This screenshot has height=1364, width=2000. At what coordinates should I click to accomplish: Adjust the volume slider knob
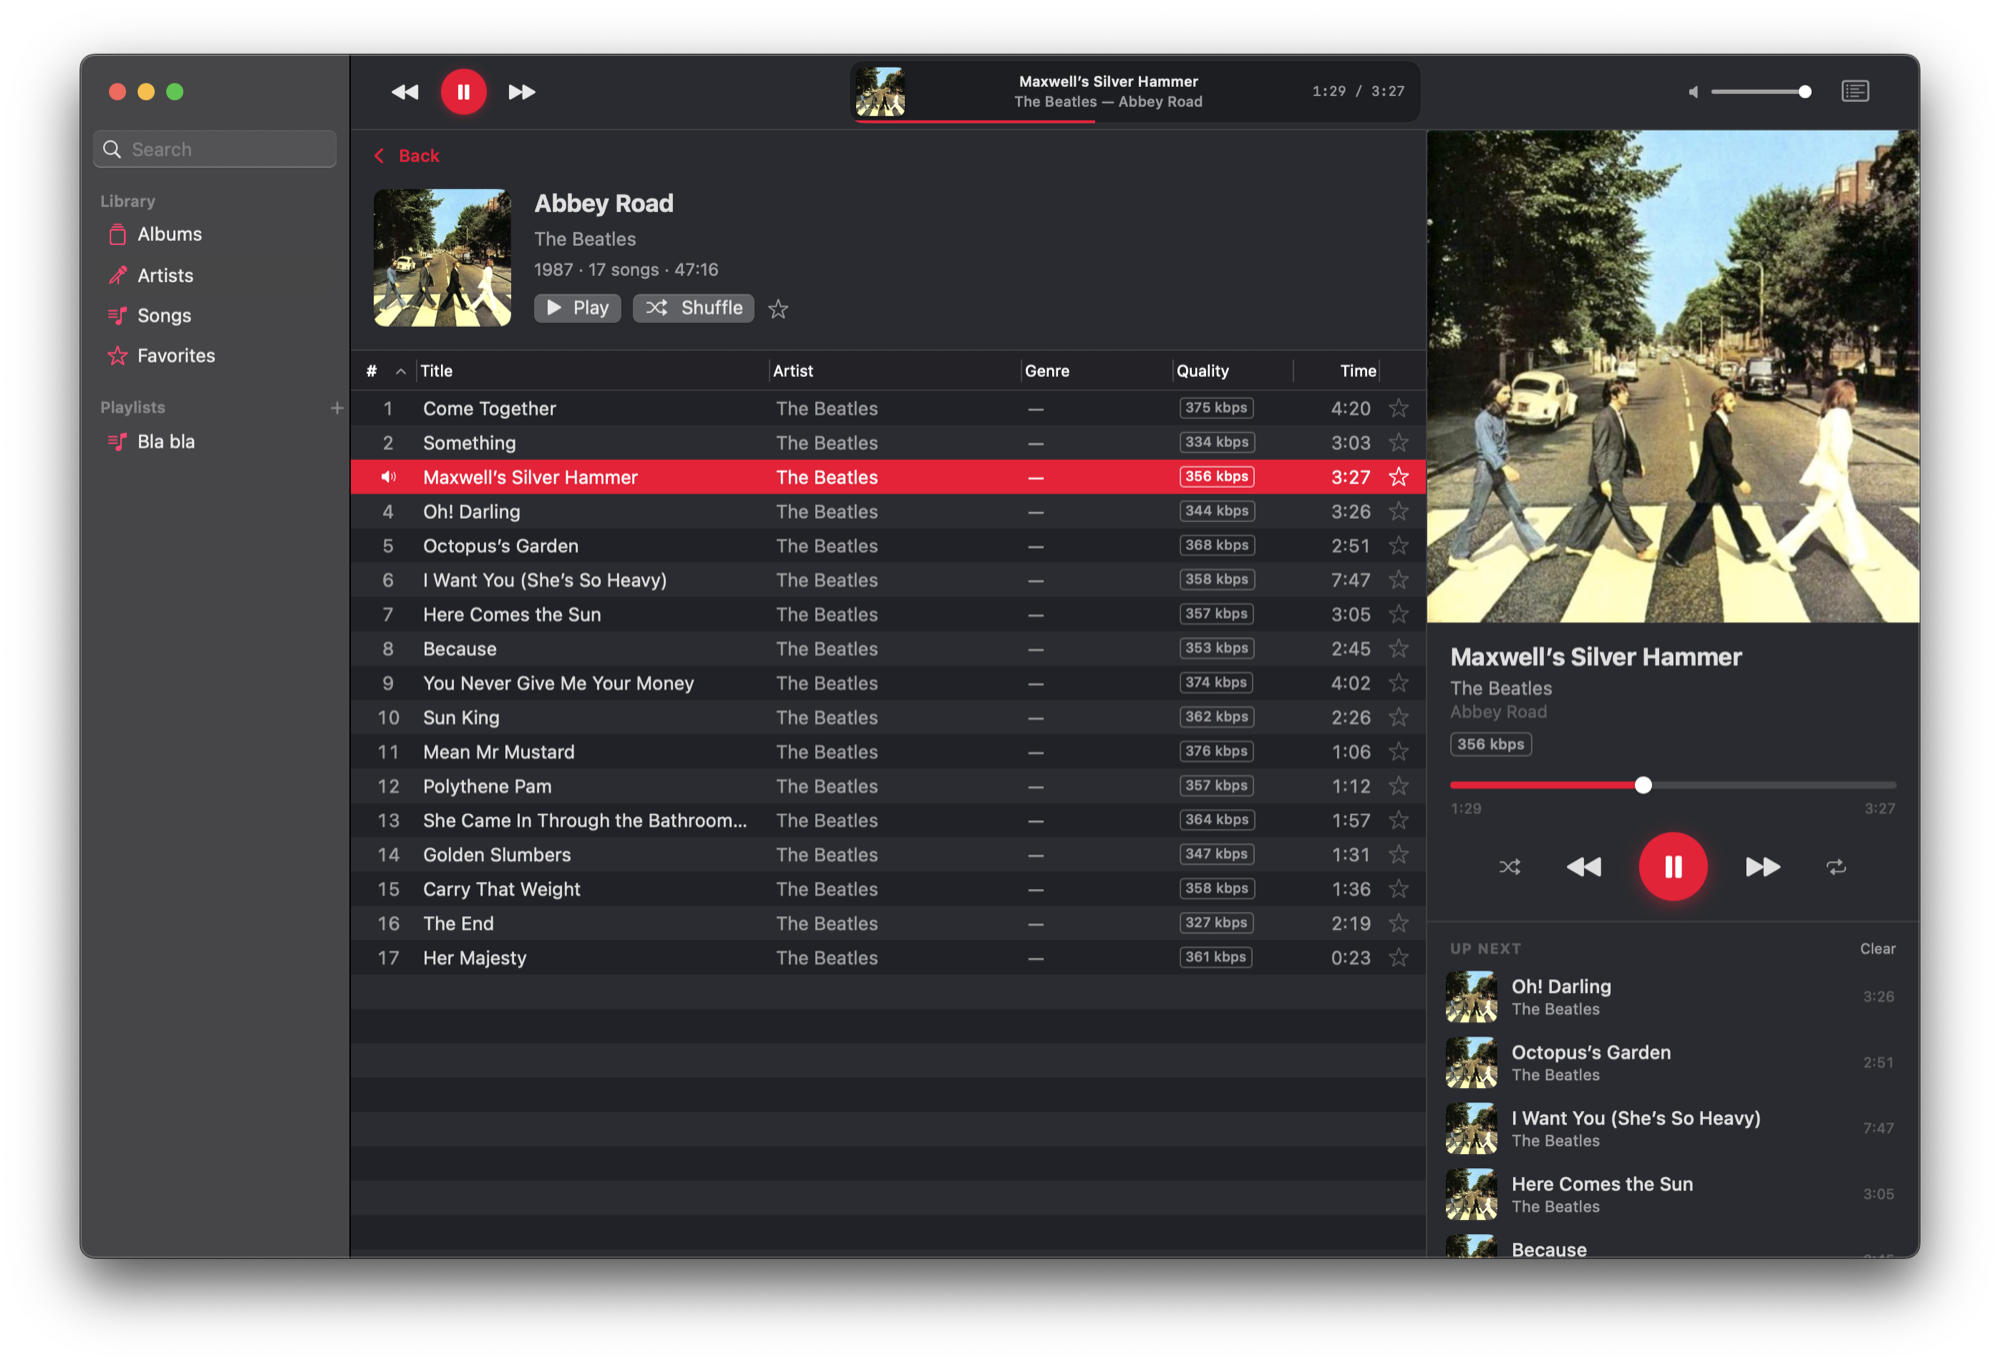coord(1805,92)
